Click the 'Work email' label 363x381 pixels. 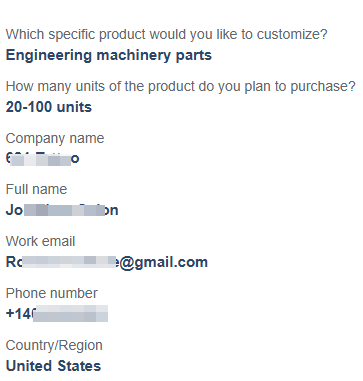point(40,241)
